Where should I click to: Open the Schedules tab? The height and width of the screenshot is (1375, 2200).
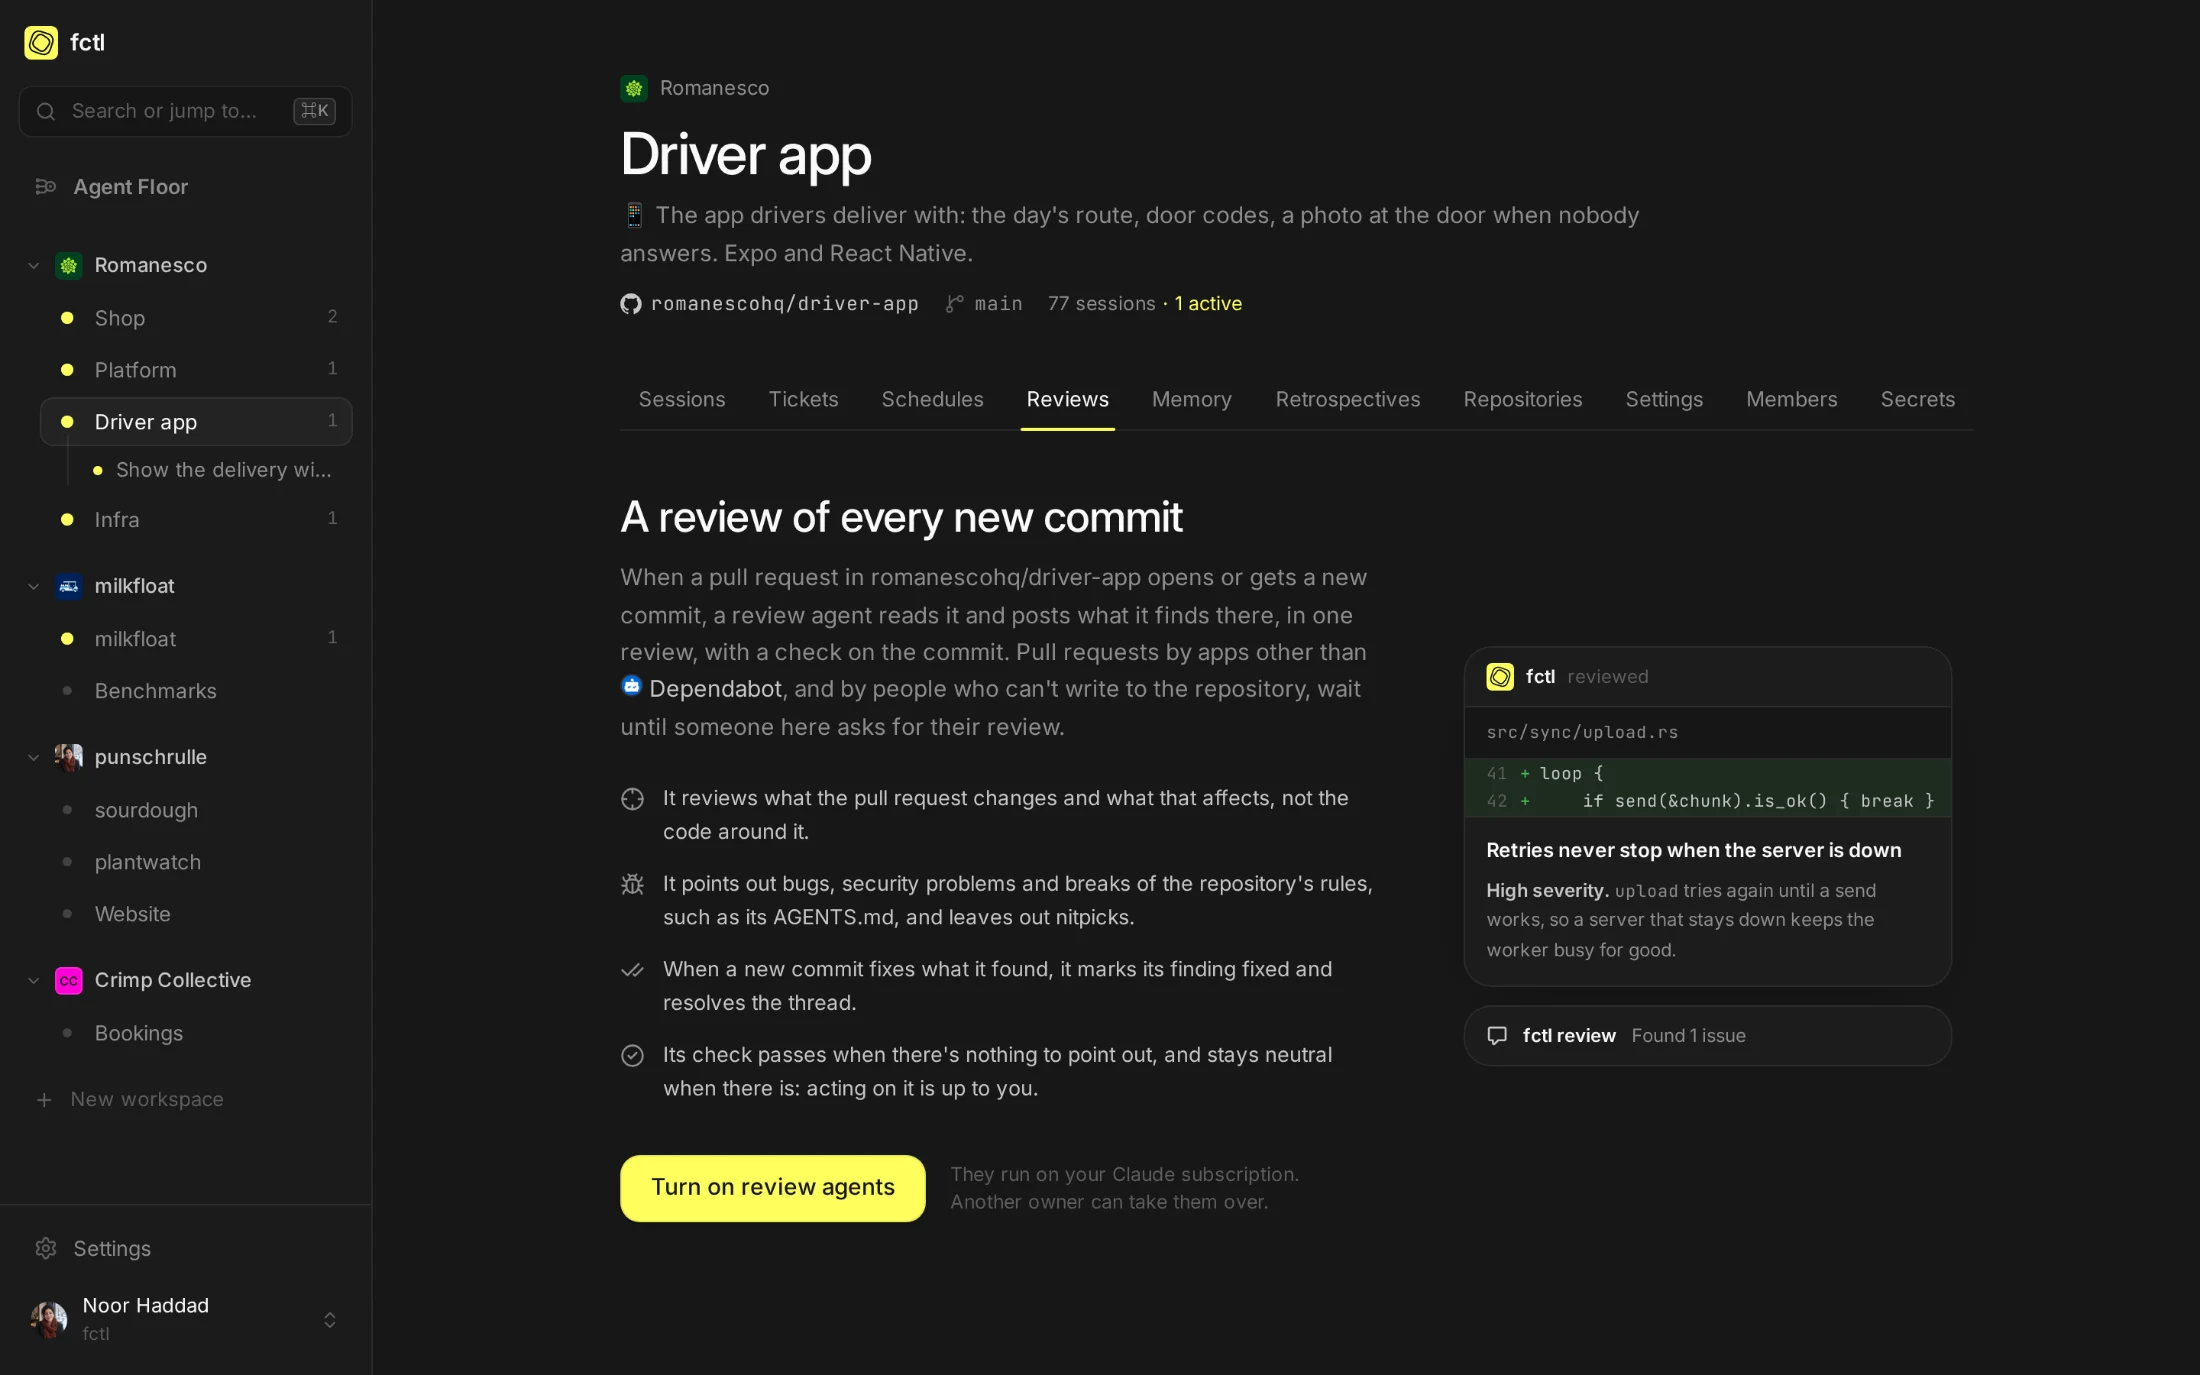[x=933, y=400]
